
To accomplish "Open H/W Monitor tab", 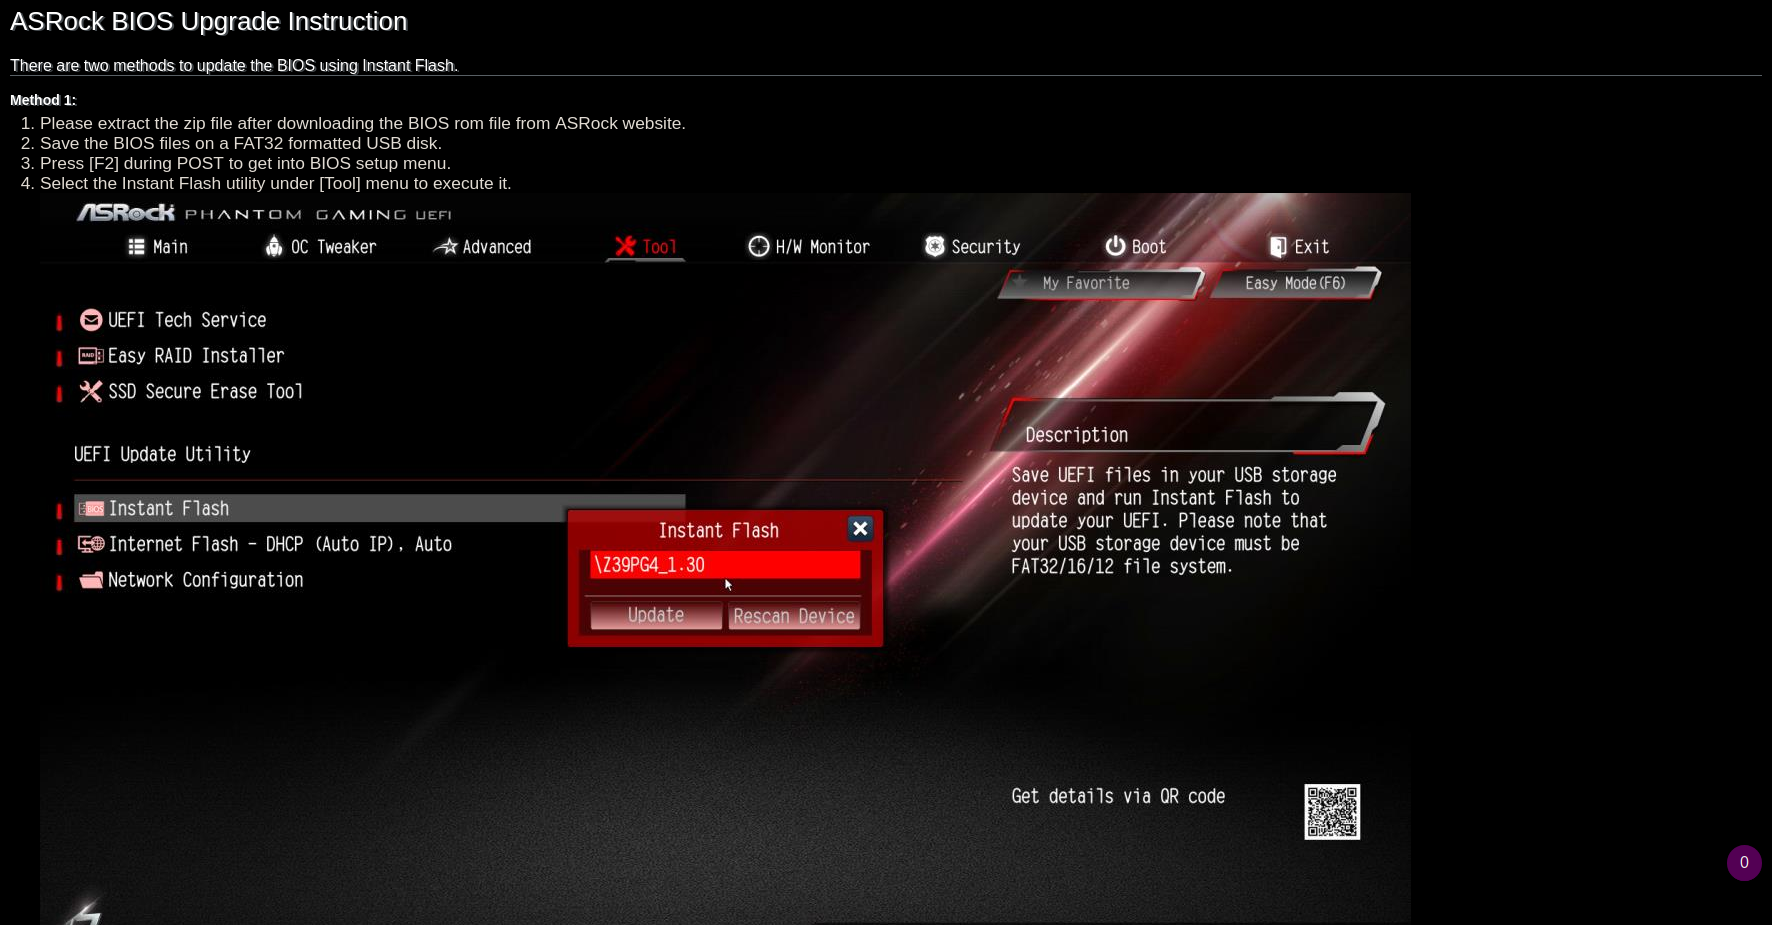I will coord(809,247).
